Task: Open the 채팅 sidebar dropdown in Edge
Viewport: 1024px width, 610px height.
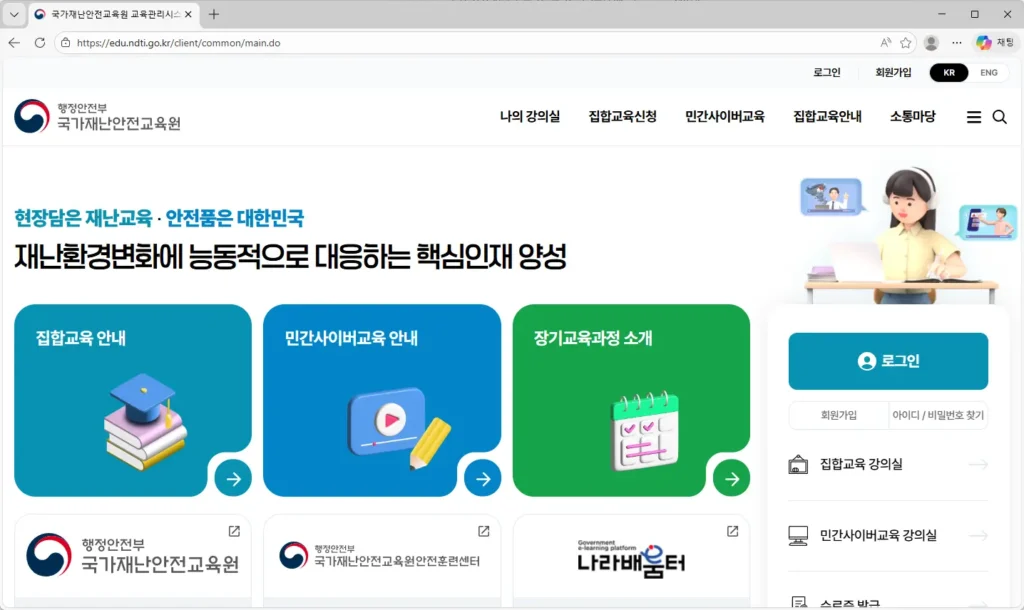Action: 997,43
